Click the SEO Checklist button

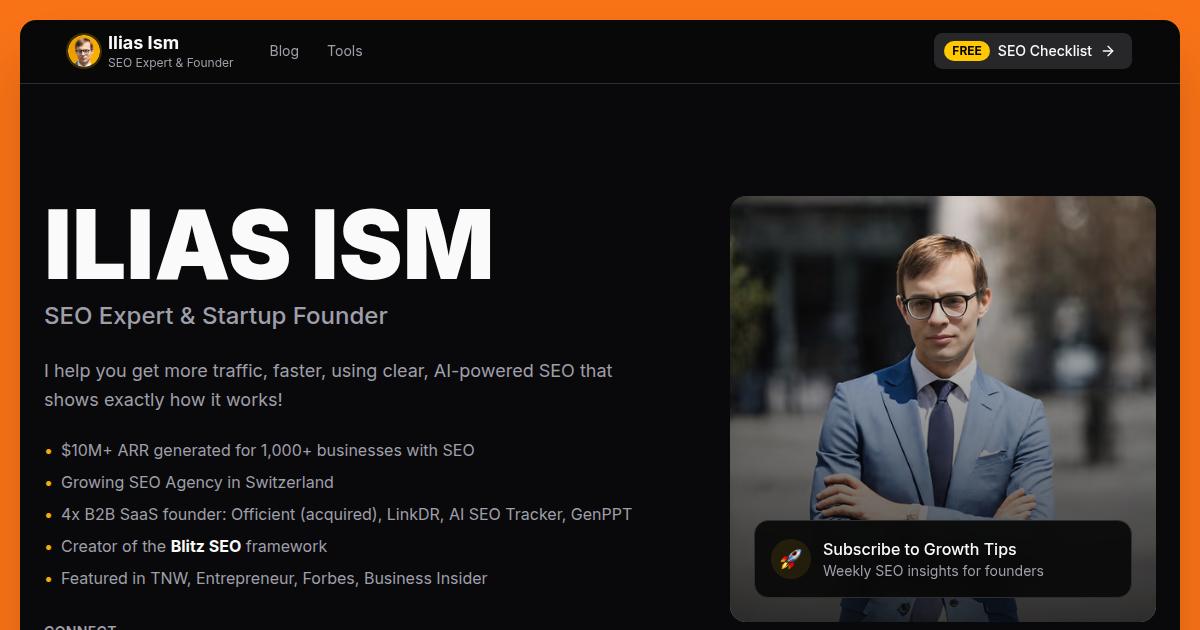coord(1032,50)
